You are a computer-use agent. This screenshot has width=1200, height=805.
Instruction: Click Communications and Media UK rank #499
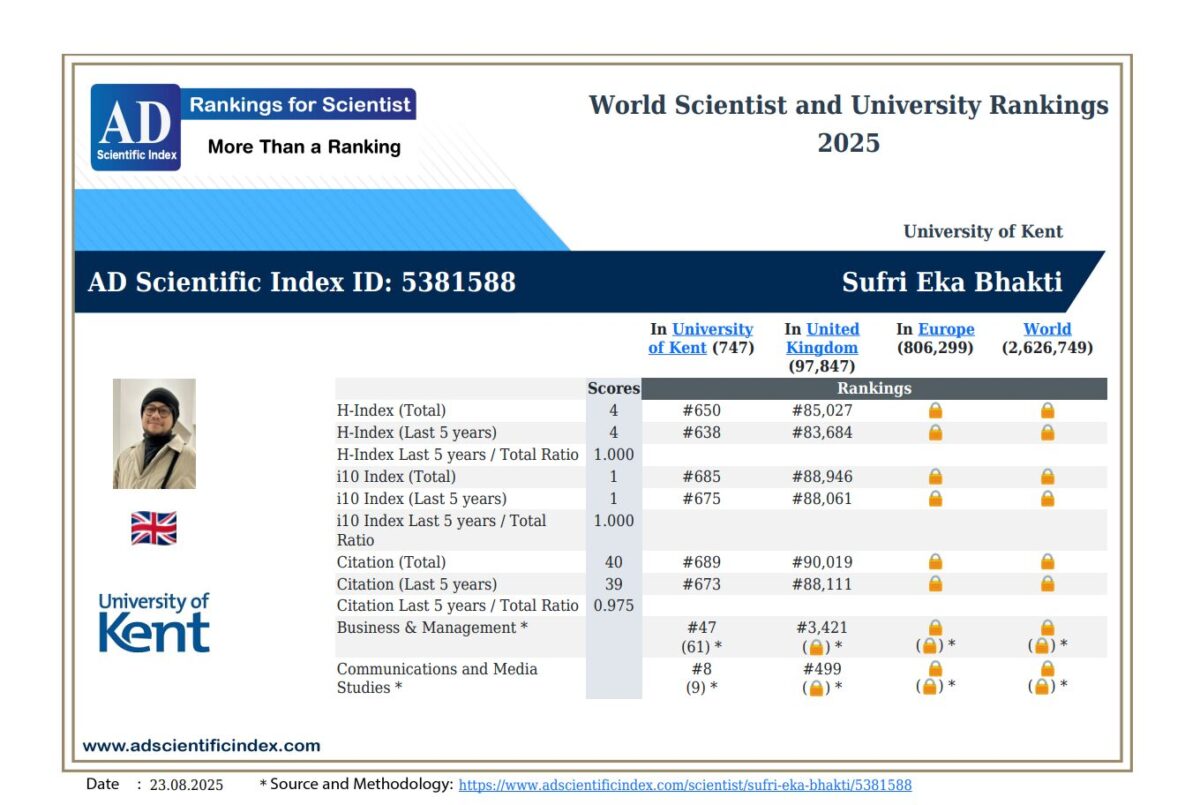coord(822,669)
